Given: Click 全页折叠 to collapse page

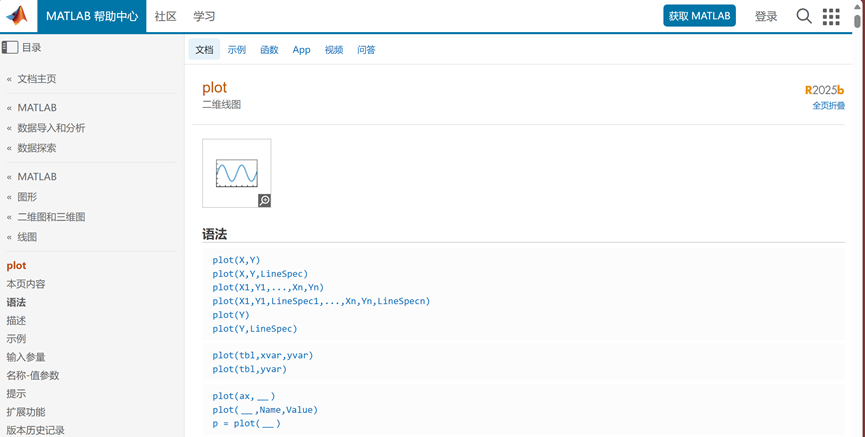Looking at the screenshot, I should [x=829, y=105].
